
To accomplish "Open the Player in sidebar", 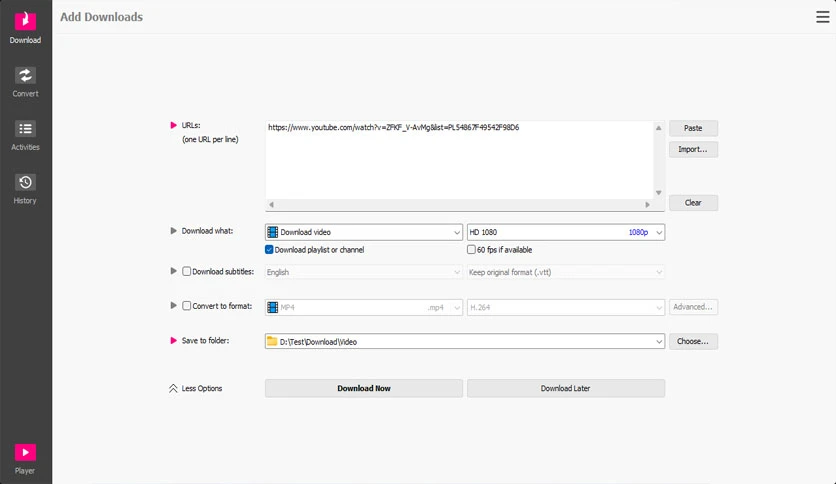I will (x=25, y=458).
